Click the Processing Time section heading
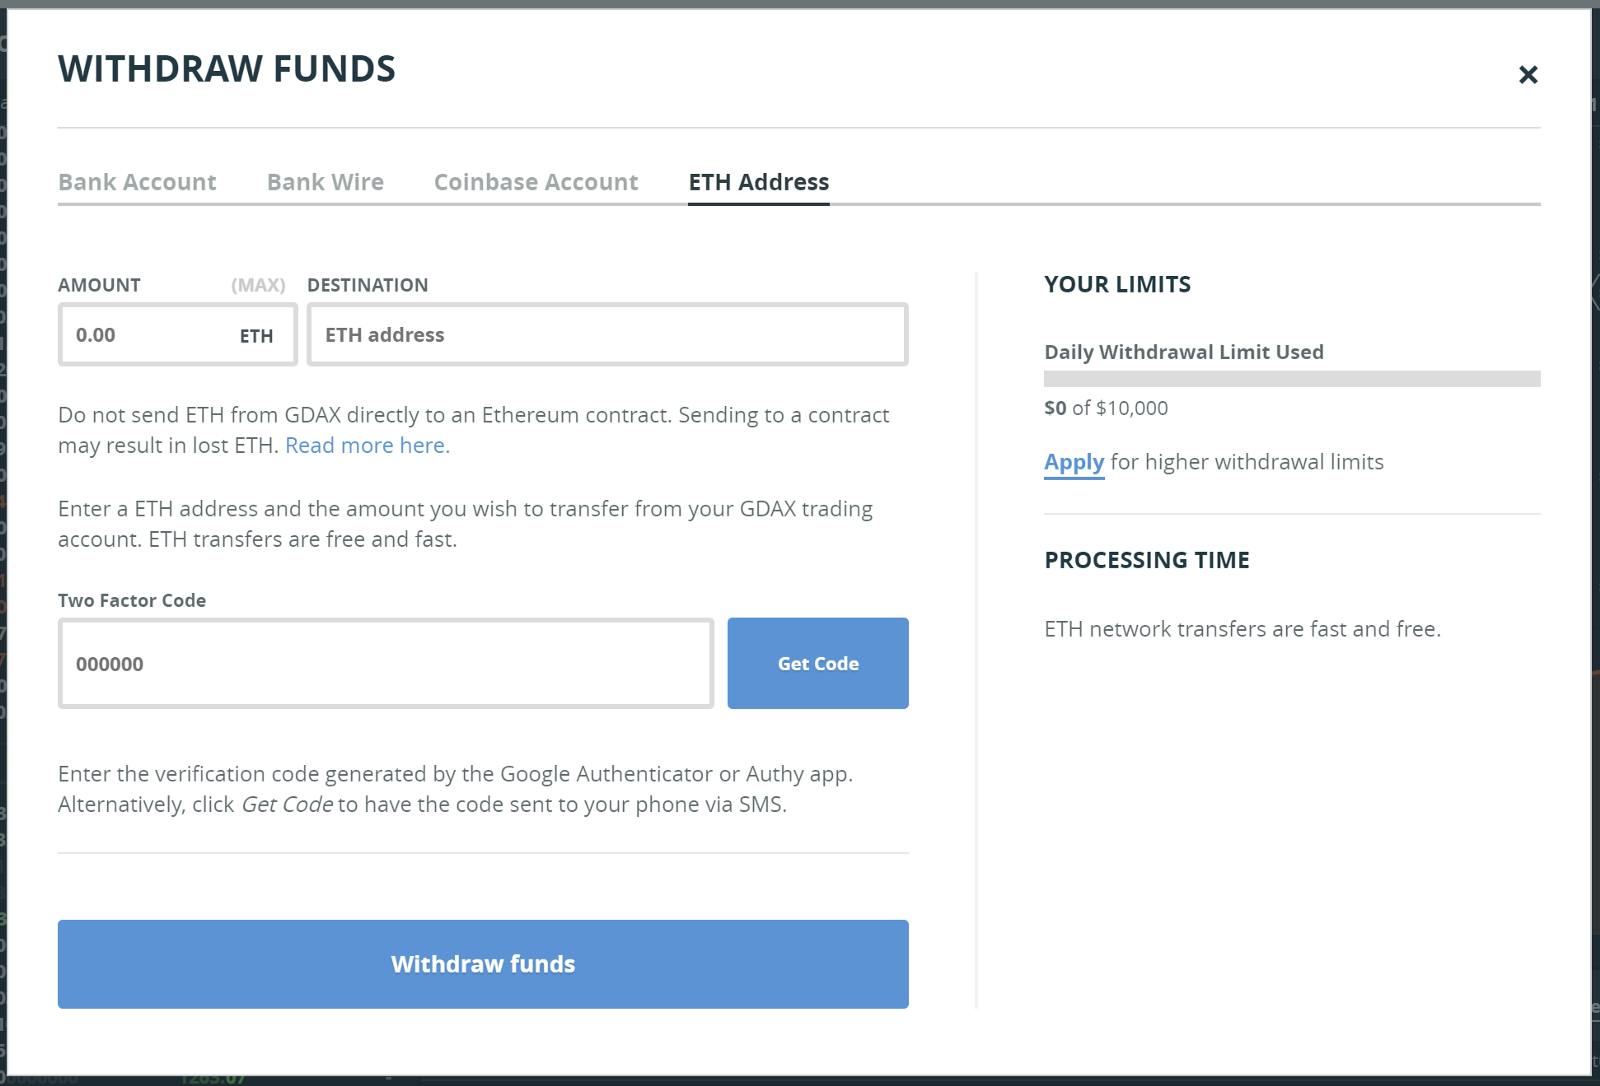1600x1086 pixels. (1146, 560)
